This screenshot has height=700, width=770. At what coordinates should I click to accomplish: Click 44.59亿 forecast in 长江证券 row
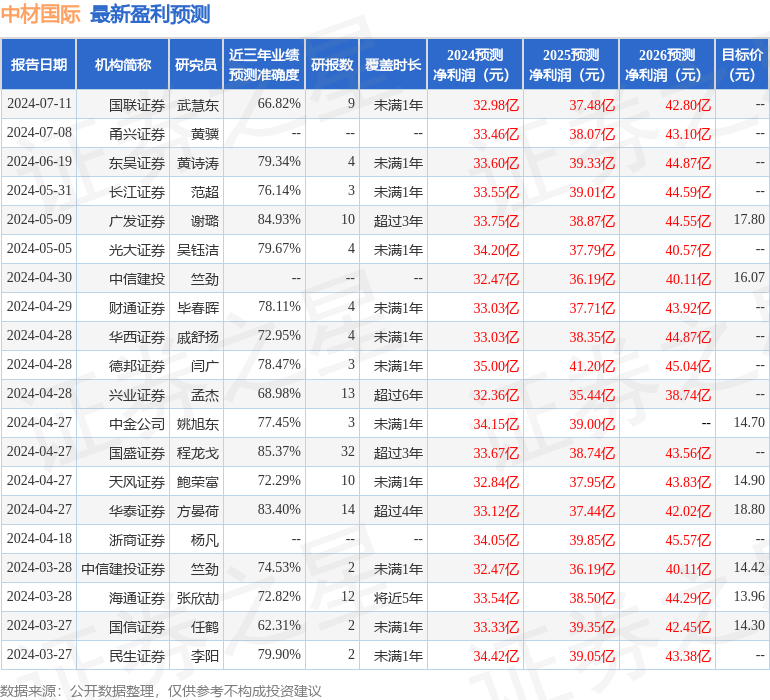[688, 192]
